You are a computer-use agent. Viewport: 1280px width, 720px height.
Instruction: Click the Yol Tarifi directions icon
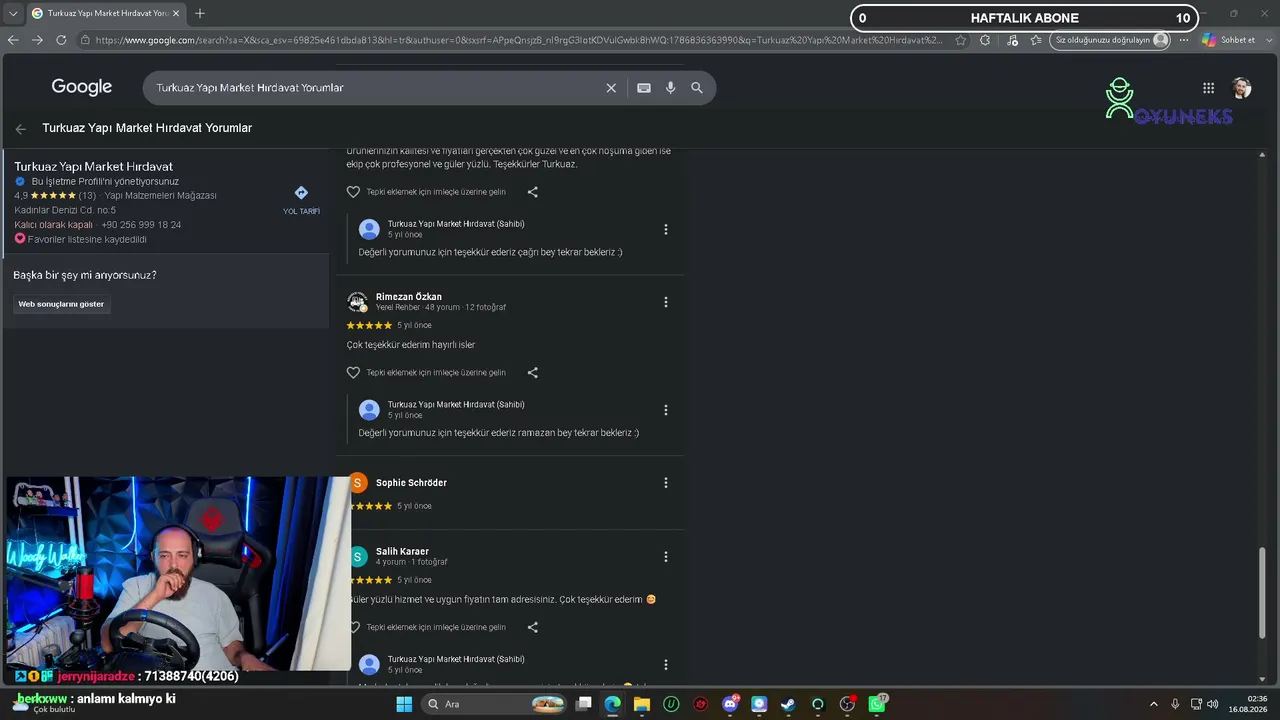[301, 193]
